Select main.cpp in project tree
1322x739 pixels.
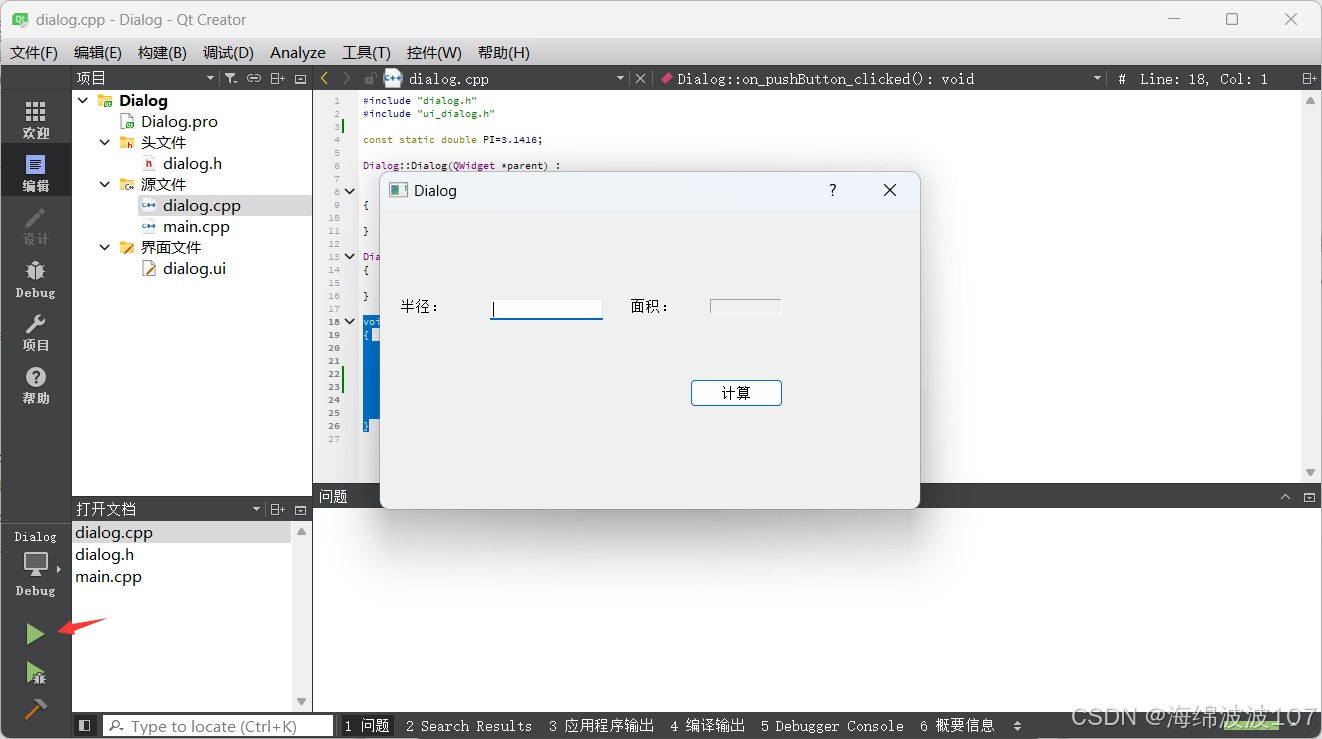pos(196,226)
